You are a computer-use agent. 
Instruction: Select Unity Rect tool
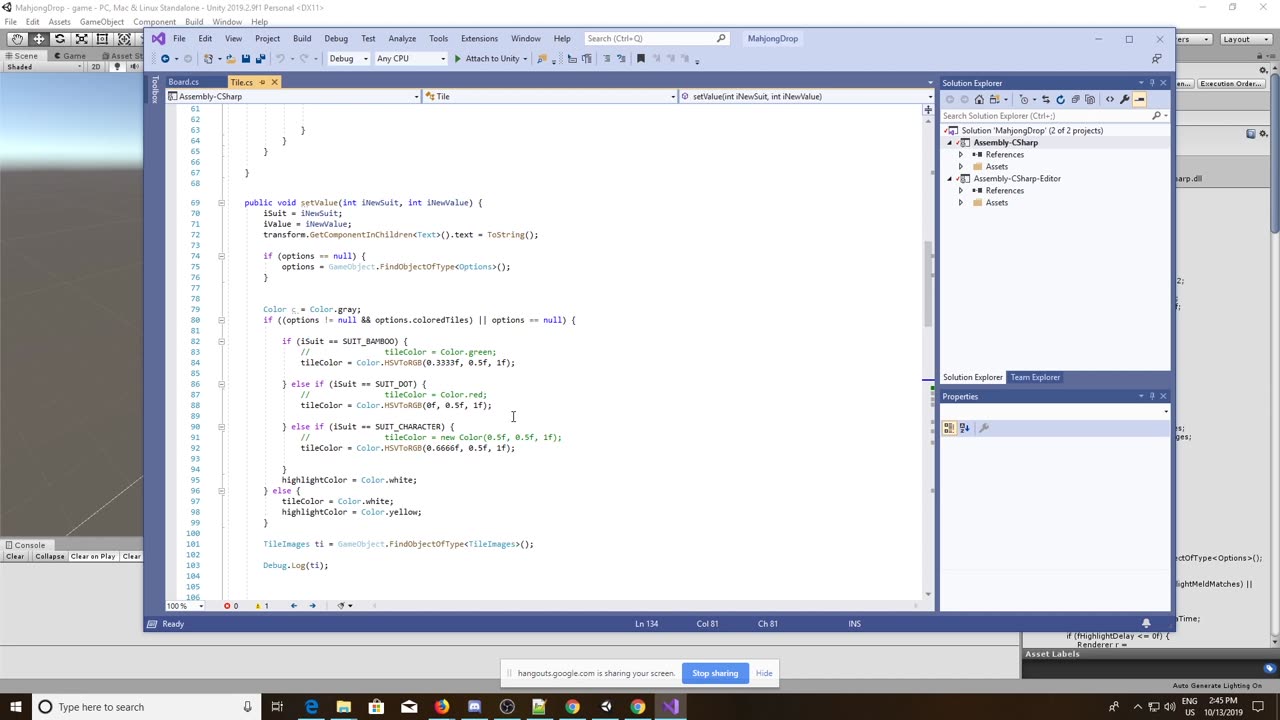[102, 39]
